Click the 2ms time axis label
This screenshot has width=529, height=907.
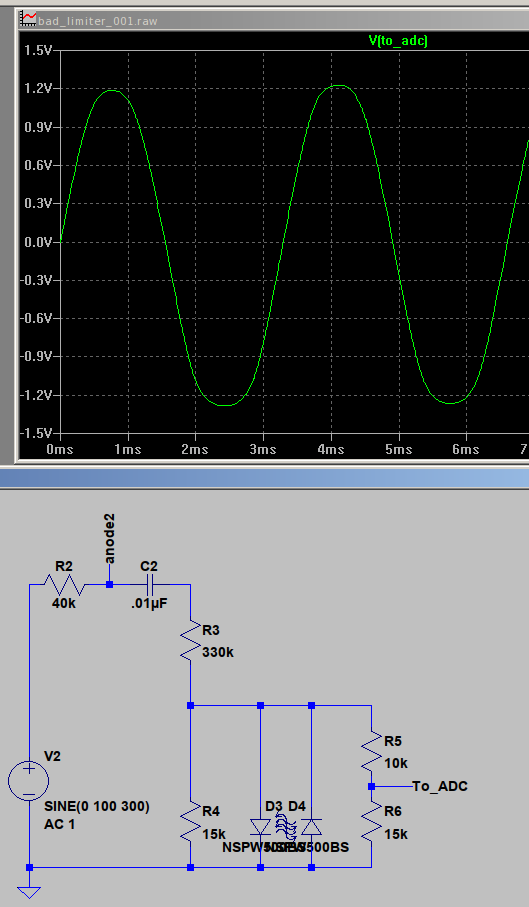pyautogui.click(x=195, y=449)
